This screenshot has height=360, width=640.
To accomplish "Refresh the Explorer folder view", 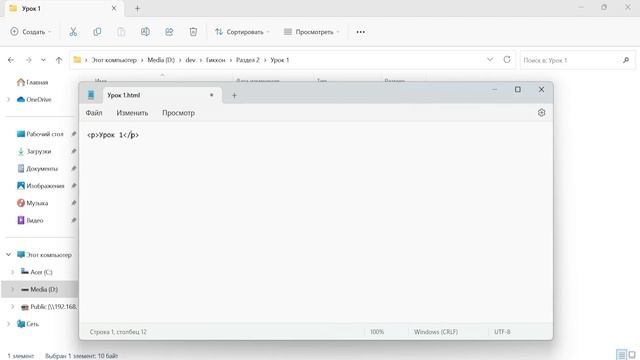I will [507, 60].
